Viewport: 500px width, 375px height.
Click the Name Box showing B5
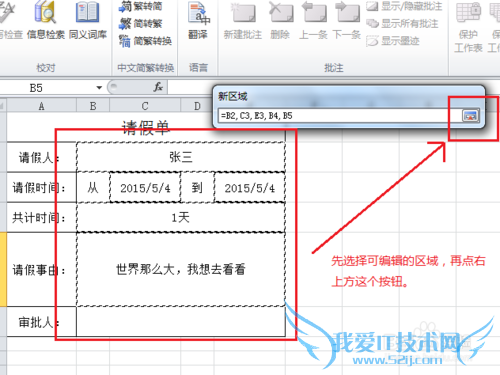(47, 88)
